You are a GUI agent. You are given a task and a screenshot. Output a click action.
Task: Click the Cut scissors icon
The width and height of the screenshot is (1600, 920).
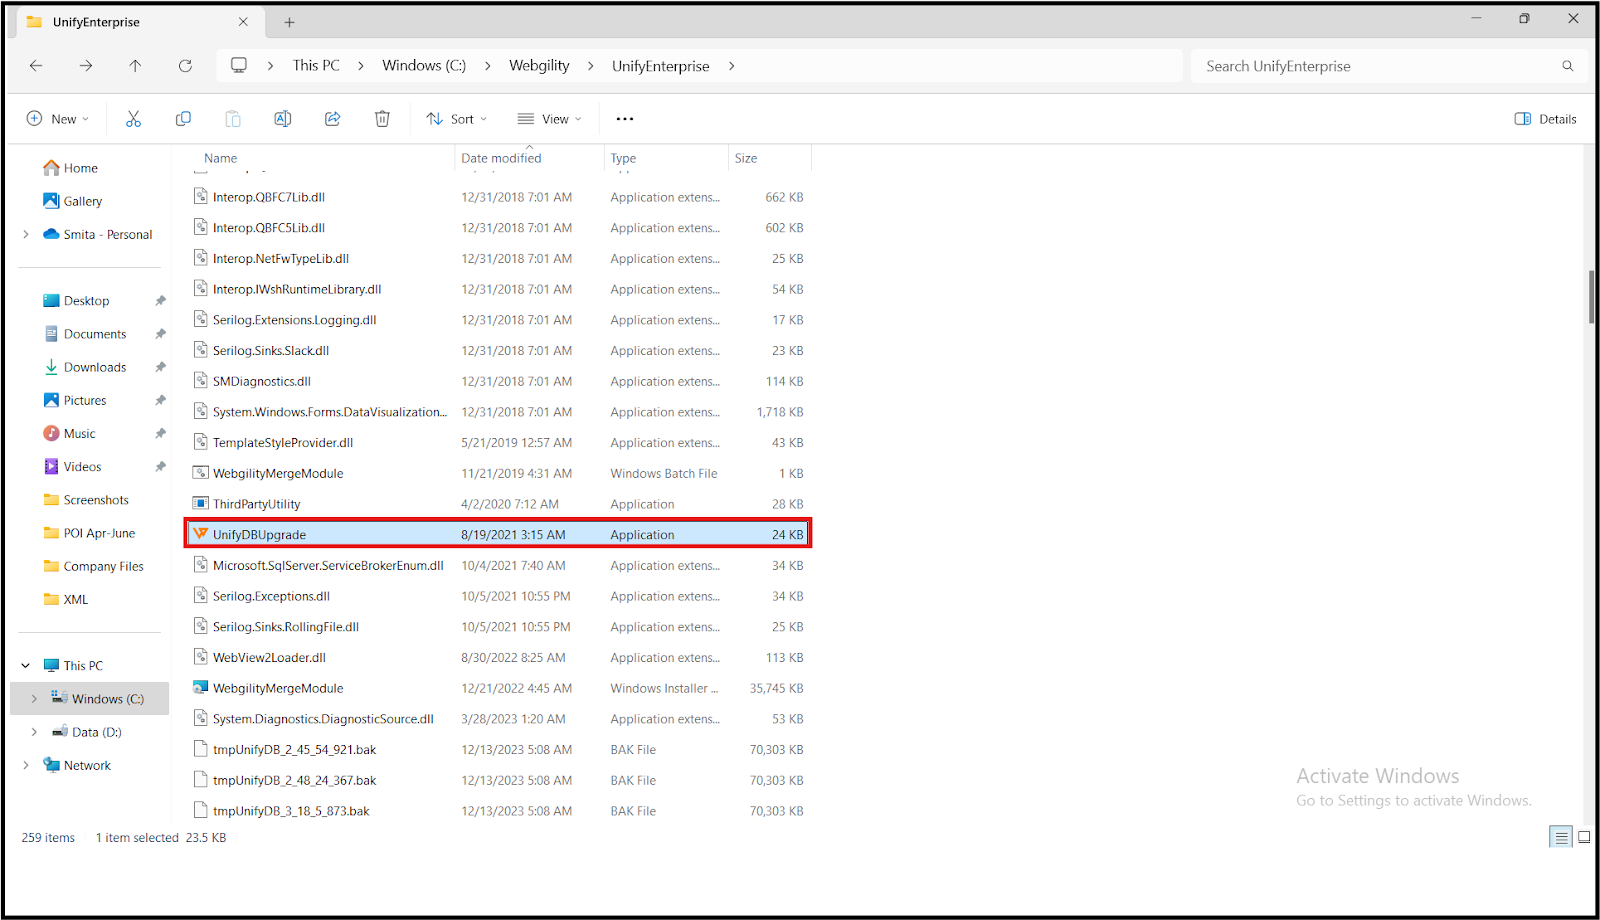(133, 119)
